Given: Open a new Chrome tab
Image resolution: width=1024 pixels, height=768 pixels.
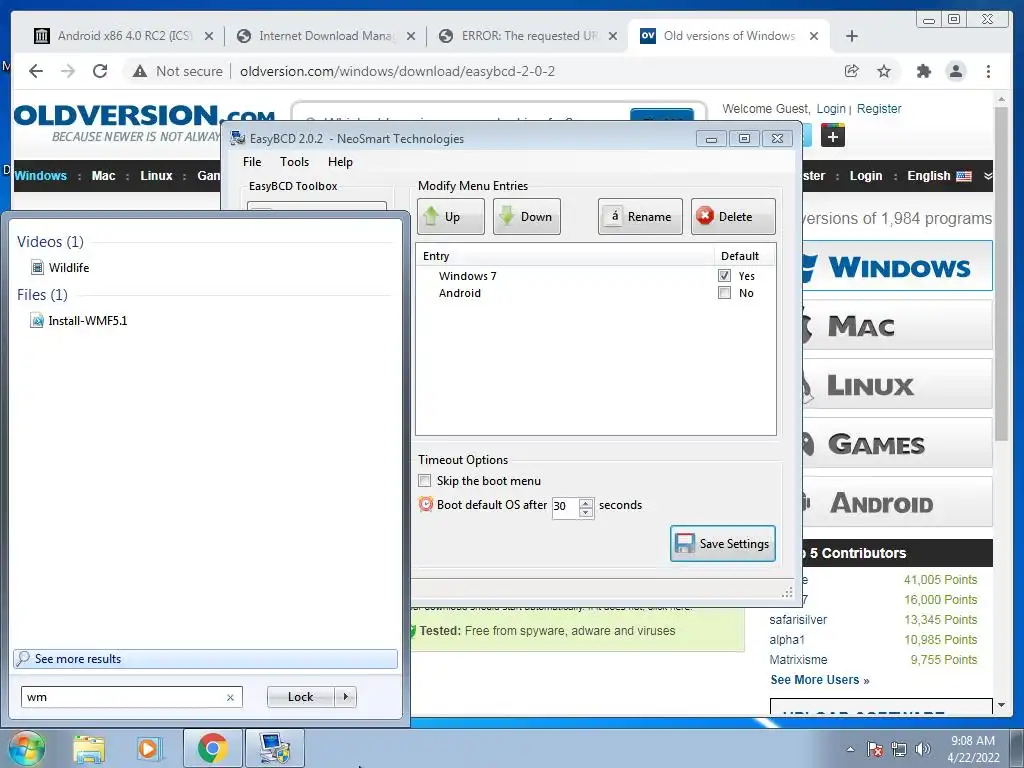Looking at the screenshot, I should (852, 36).
